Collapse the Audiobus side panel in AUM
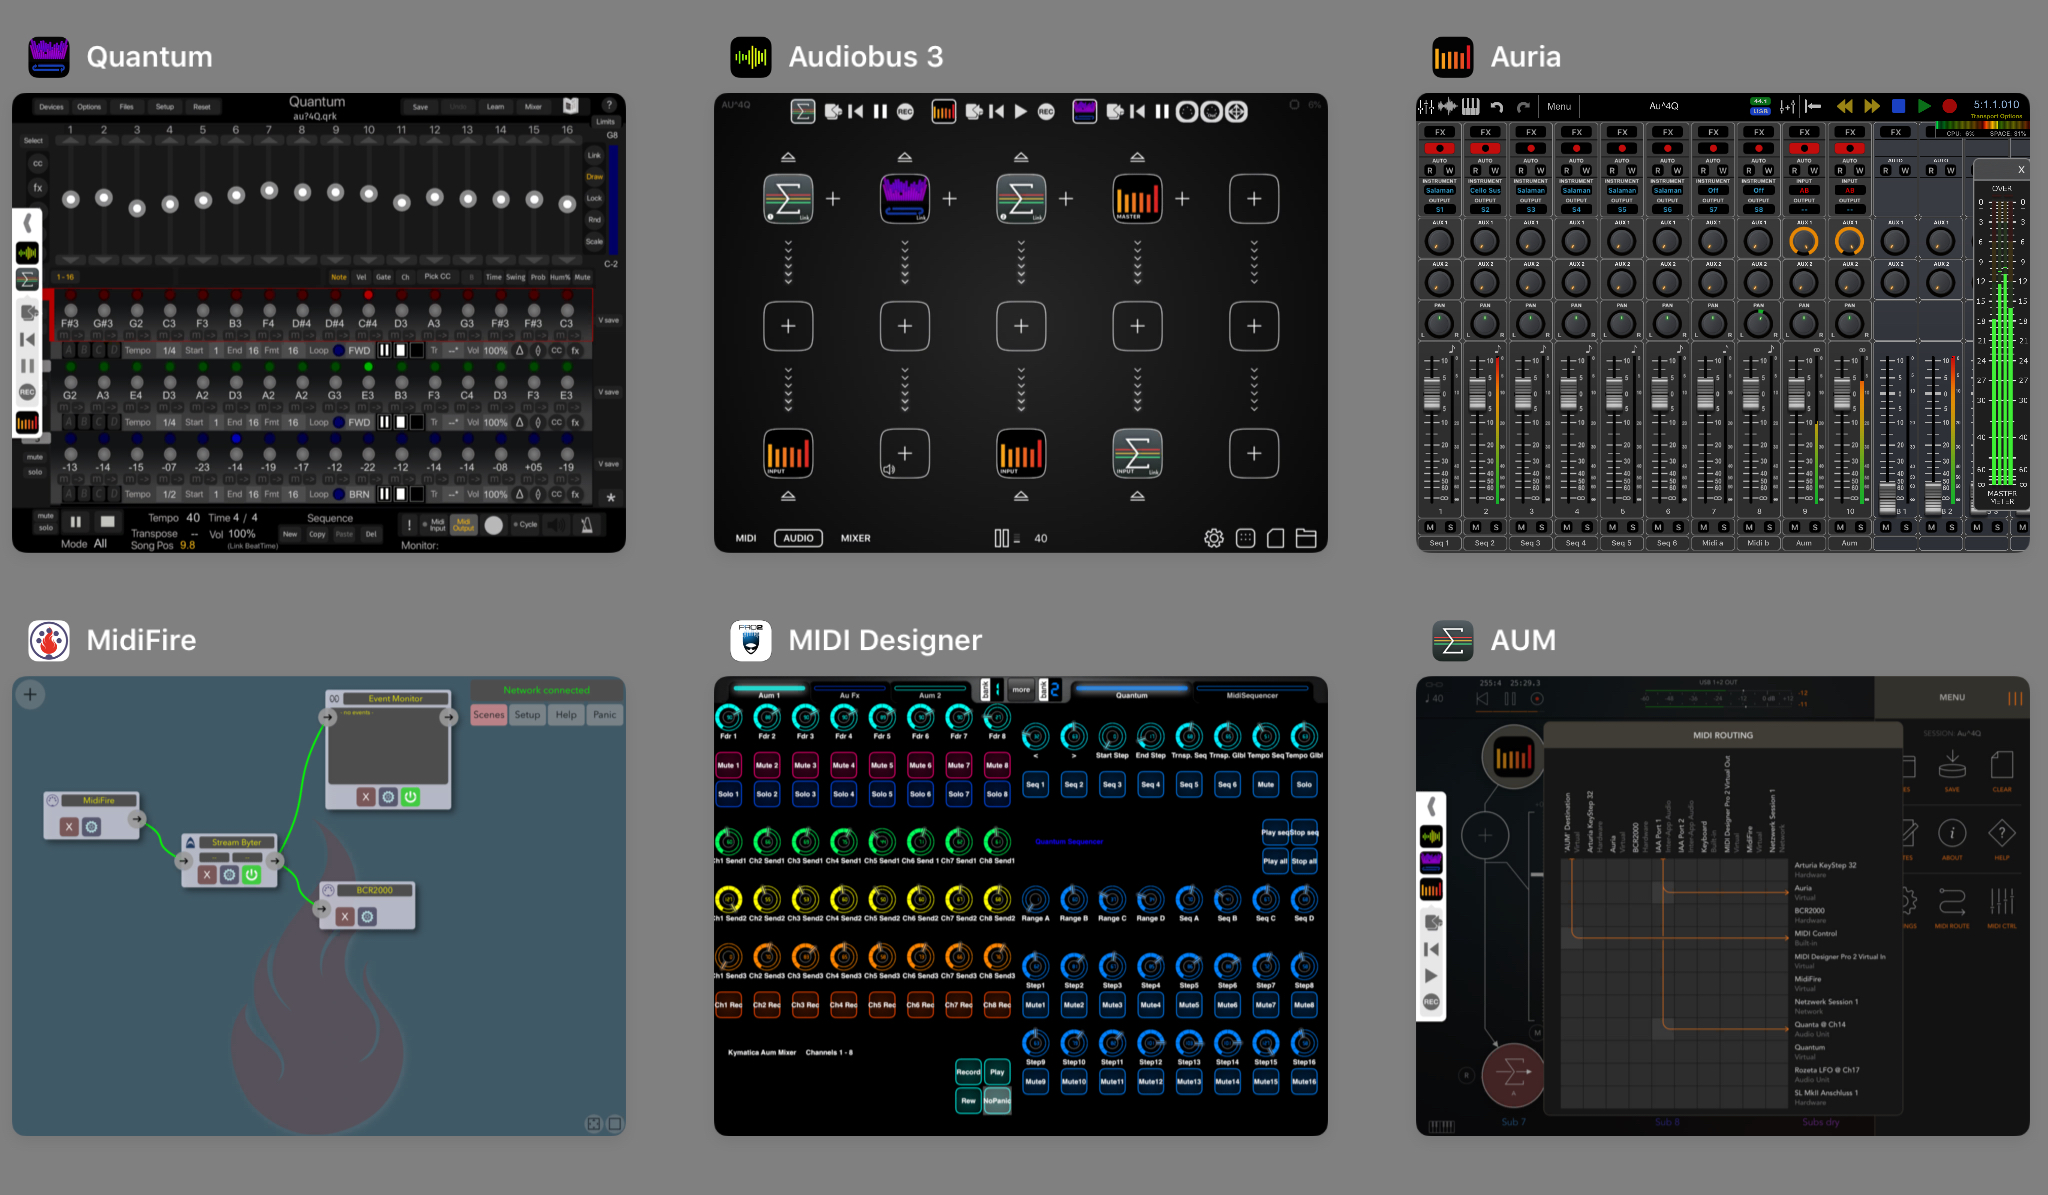Screen dimensions: 2048x1195 point(1431,806)
